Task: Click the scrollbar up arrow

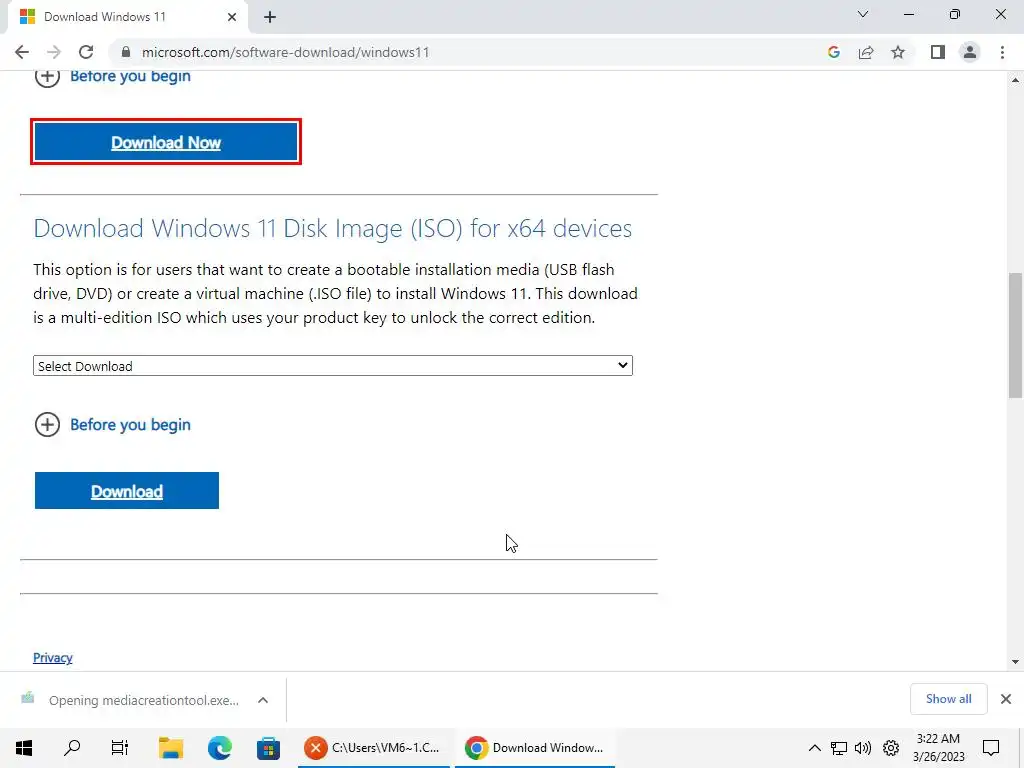Action: tap(1015, 80)
